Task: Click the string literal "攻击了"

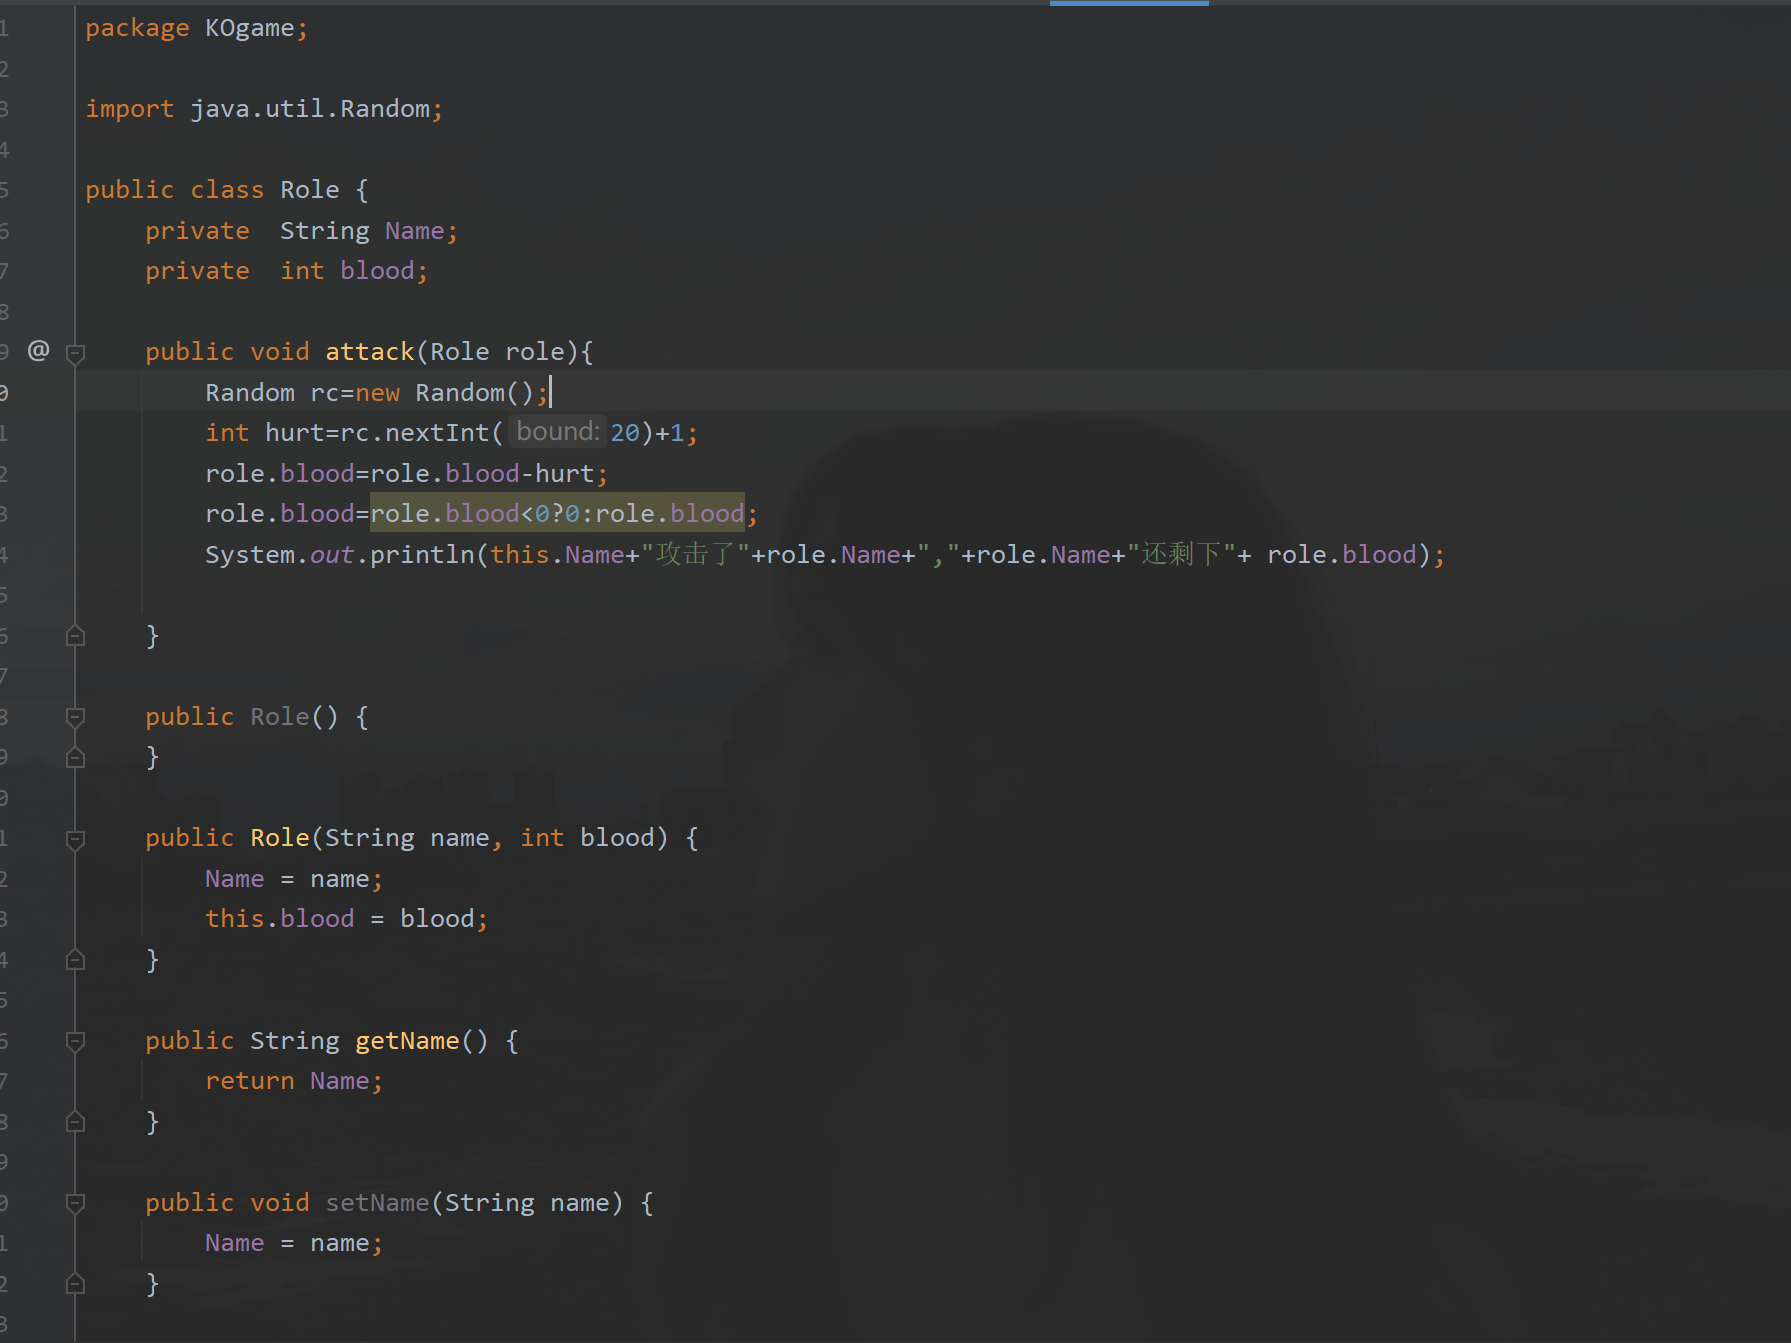Action: [696, 555]
